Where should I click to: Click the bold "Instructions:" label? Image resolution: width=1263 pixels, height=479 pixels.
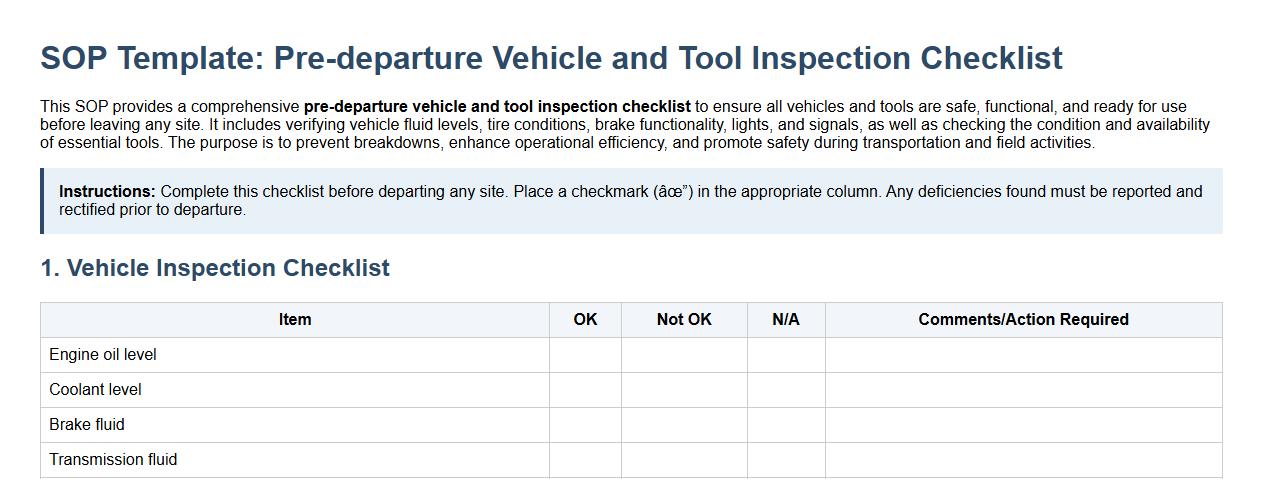(107, 192)
